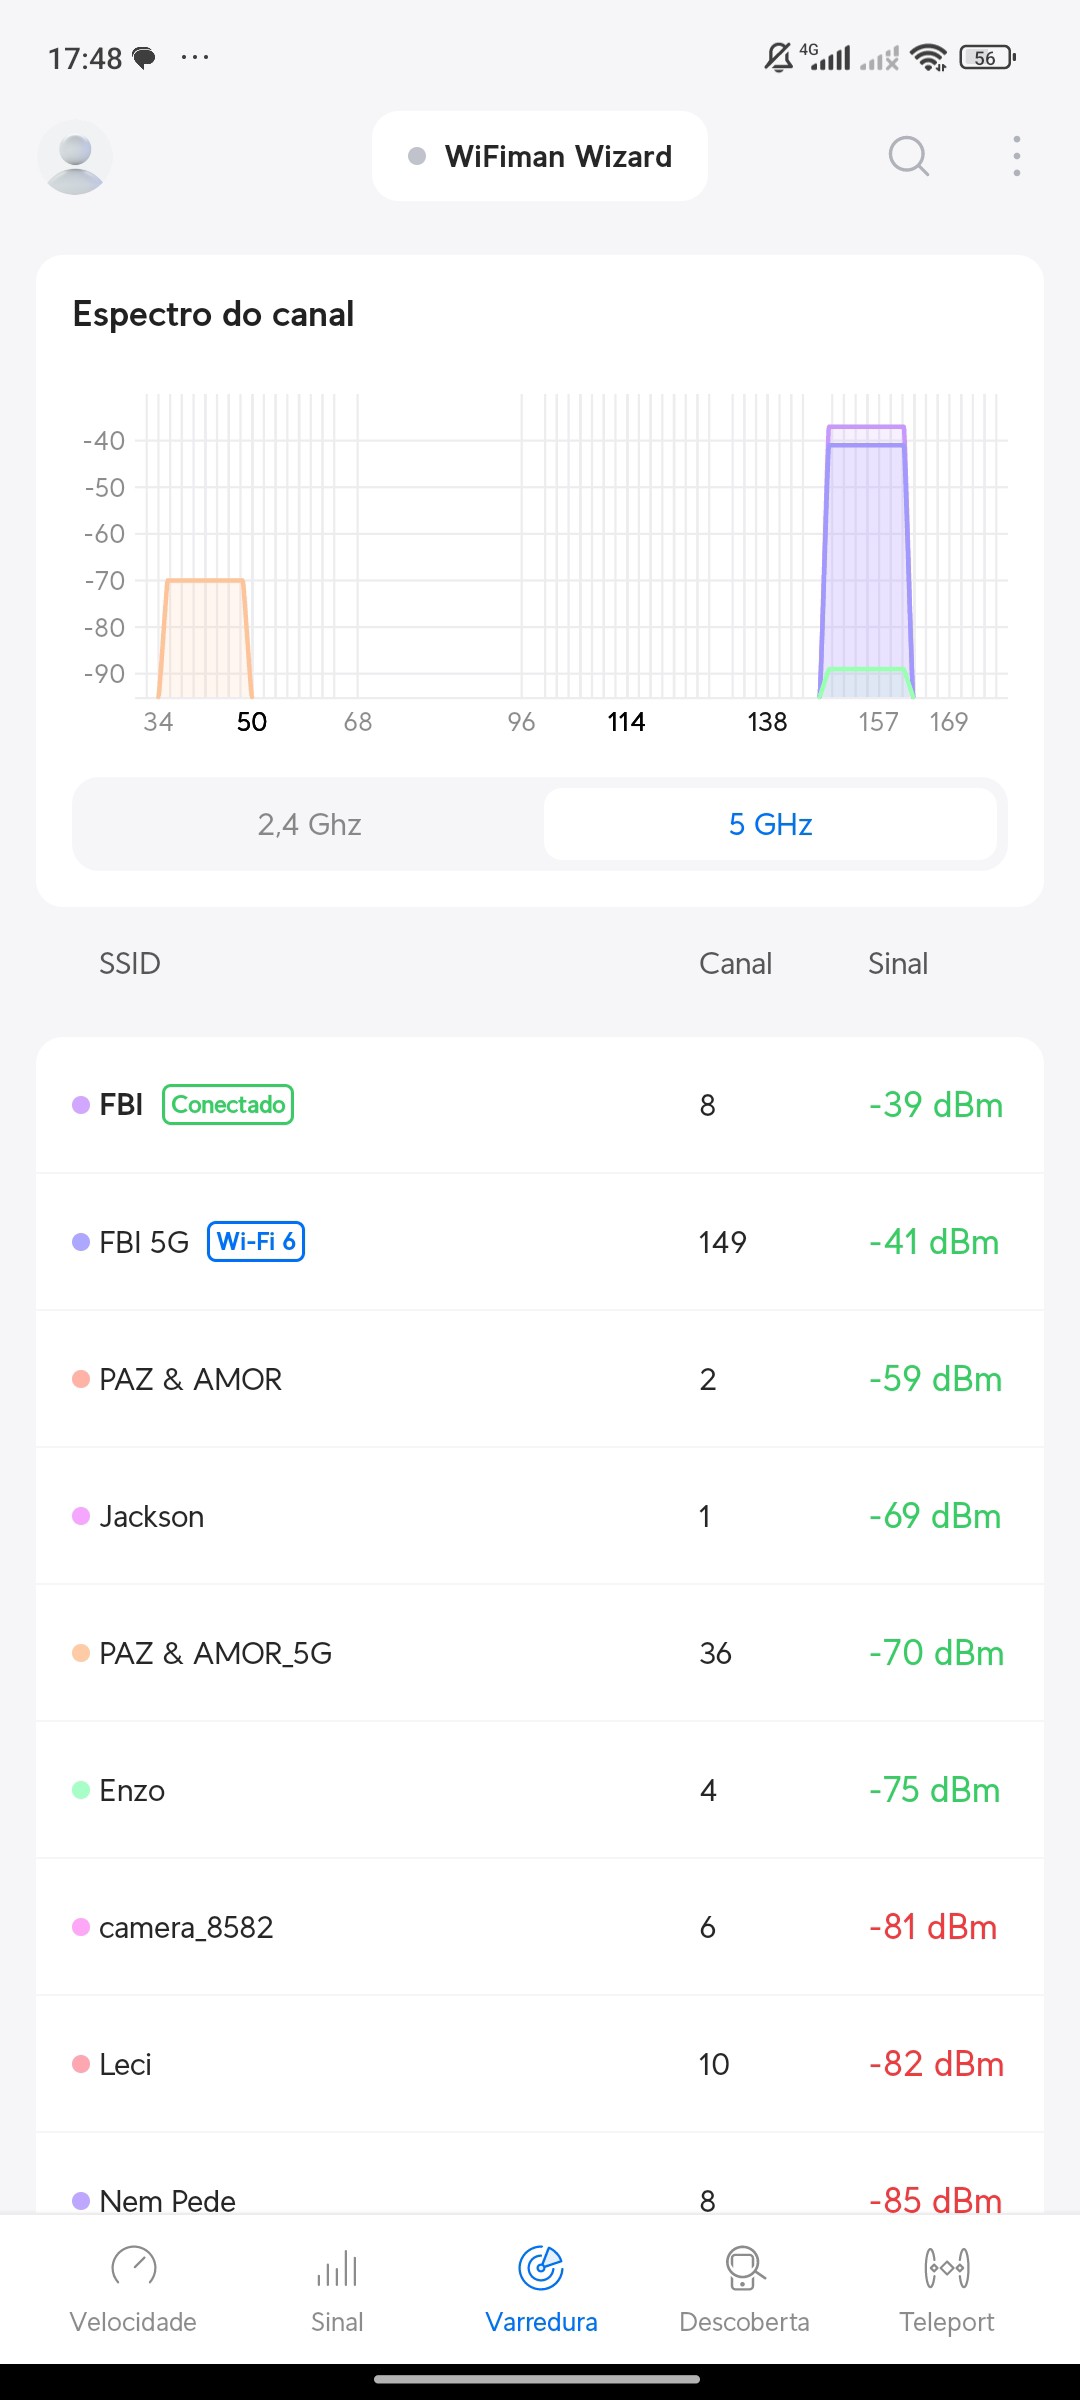Tap the purple dot beside Jackson
Viewport: 1080px width, 2400px height.
pyautogui.click(x=81, y=1517)
